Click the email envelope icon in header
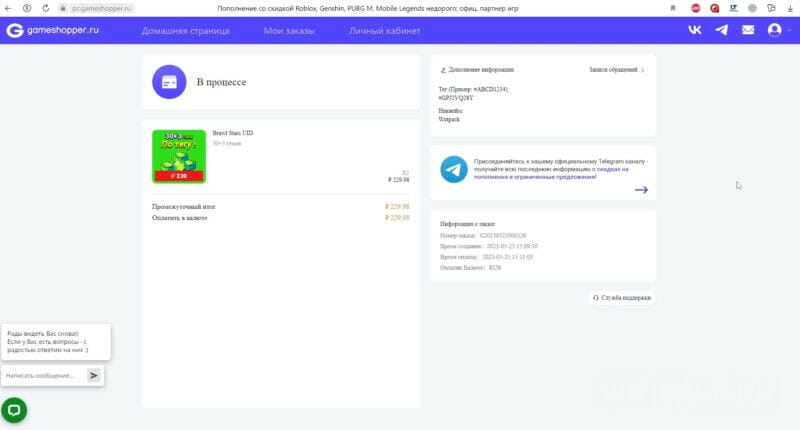 [x=748, y=30]
